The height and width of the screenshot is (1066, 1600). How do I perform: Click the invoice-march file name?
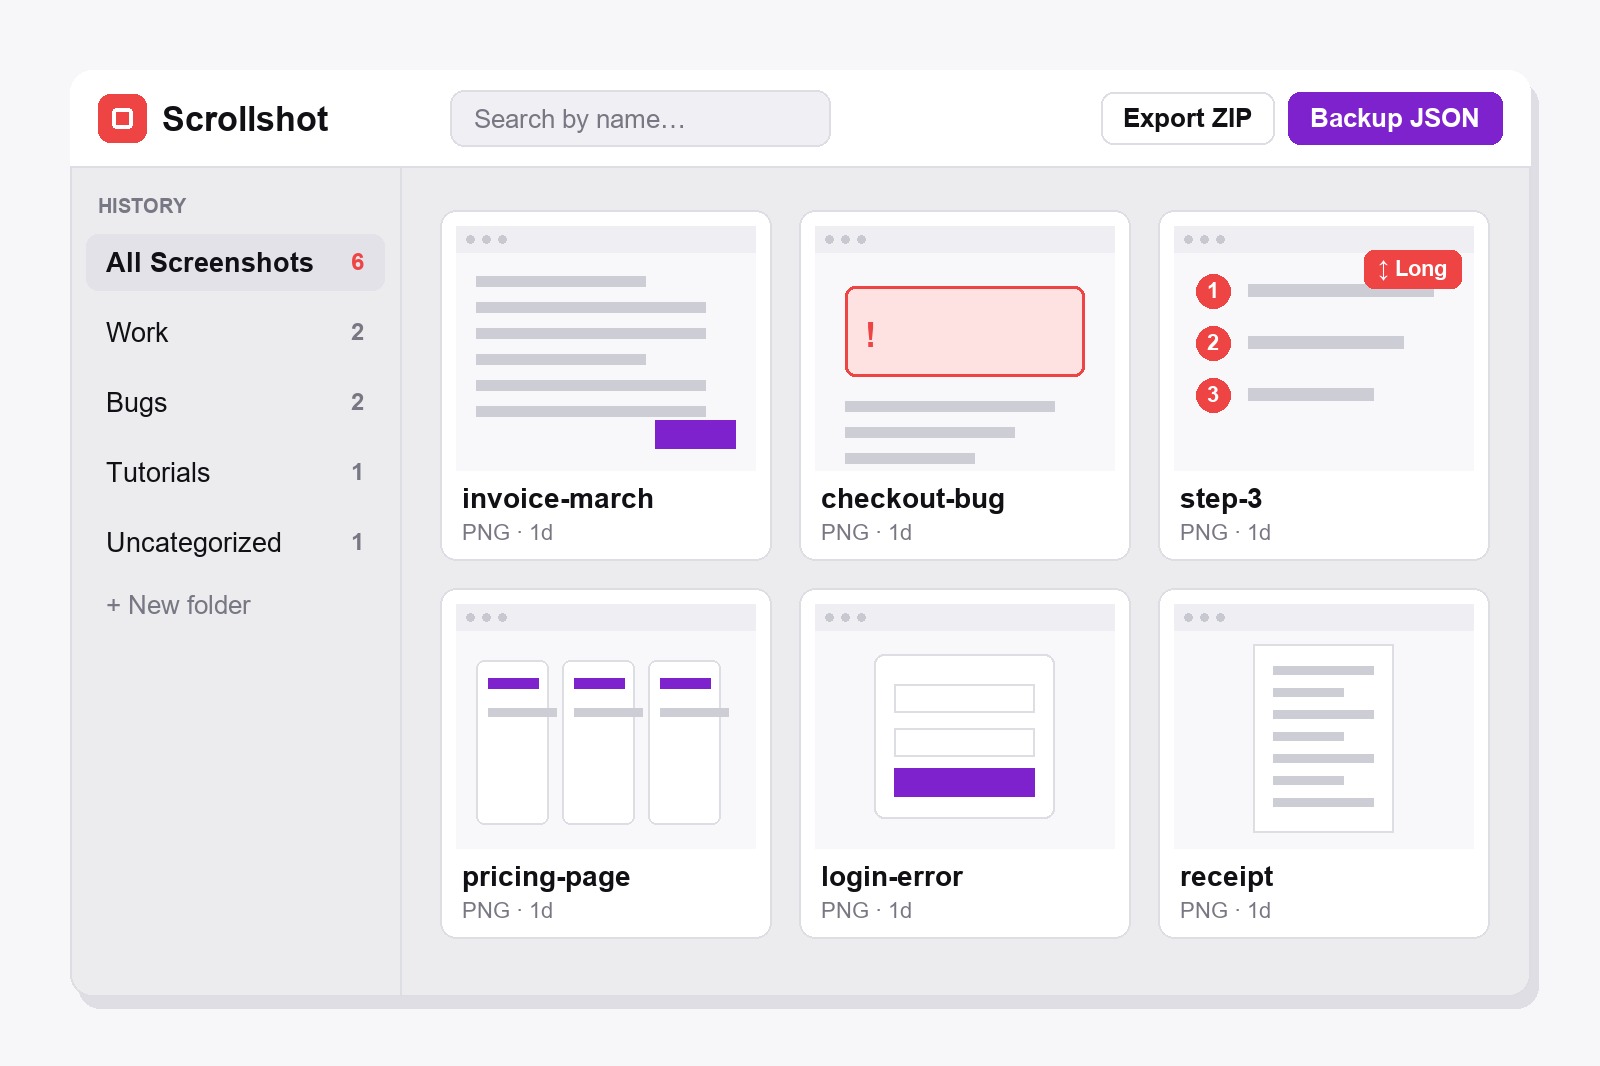click(x=557, y=498)
